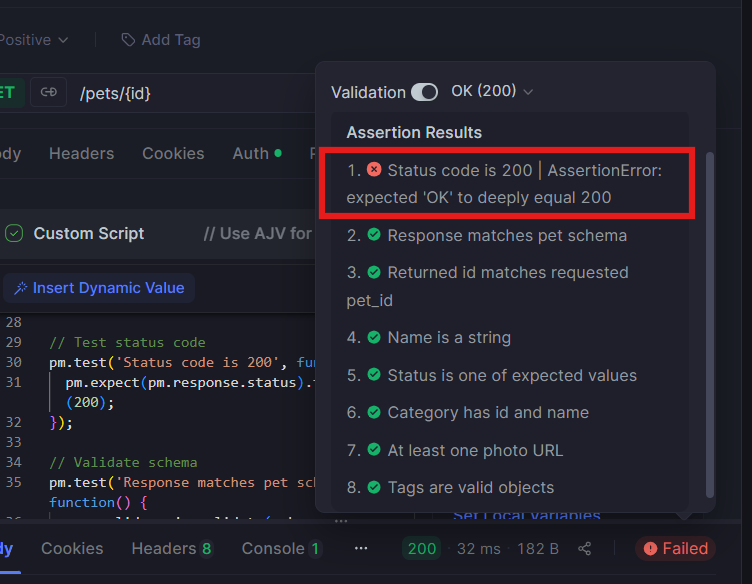Click the link icon beside /pets/{id}
The height and width of the screenshot is (584, 752).
point(48,92)
